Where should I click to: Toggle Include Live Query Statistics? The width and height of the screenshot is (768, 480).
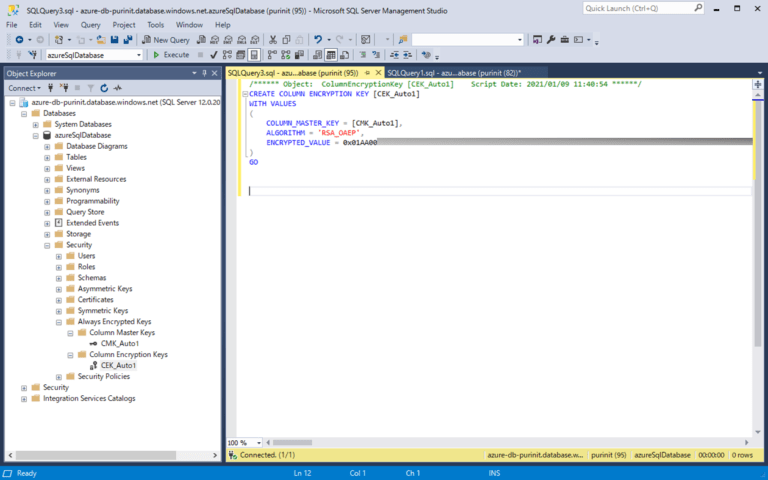pyautogui.click(x=286, y=55)
